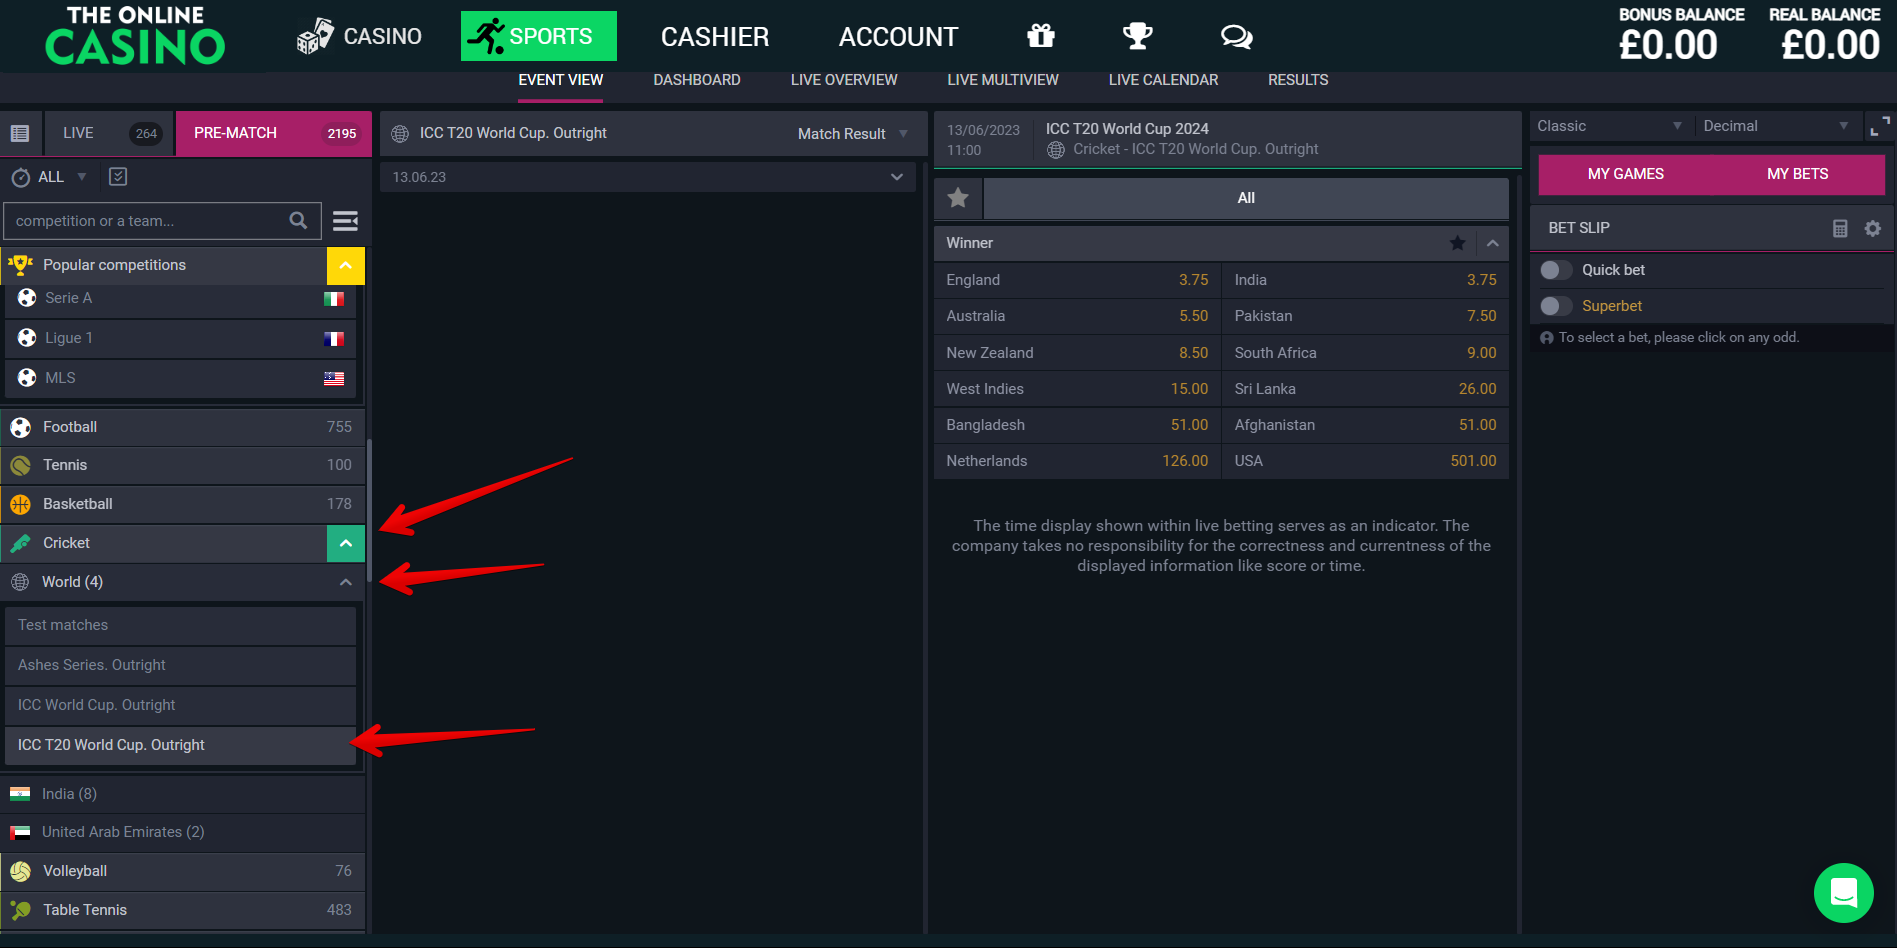1897x948 pixels.
Task: Click The Online Casino logo
Action: [135, 36]
